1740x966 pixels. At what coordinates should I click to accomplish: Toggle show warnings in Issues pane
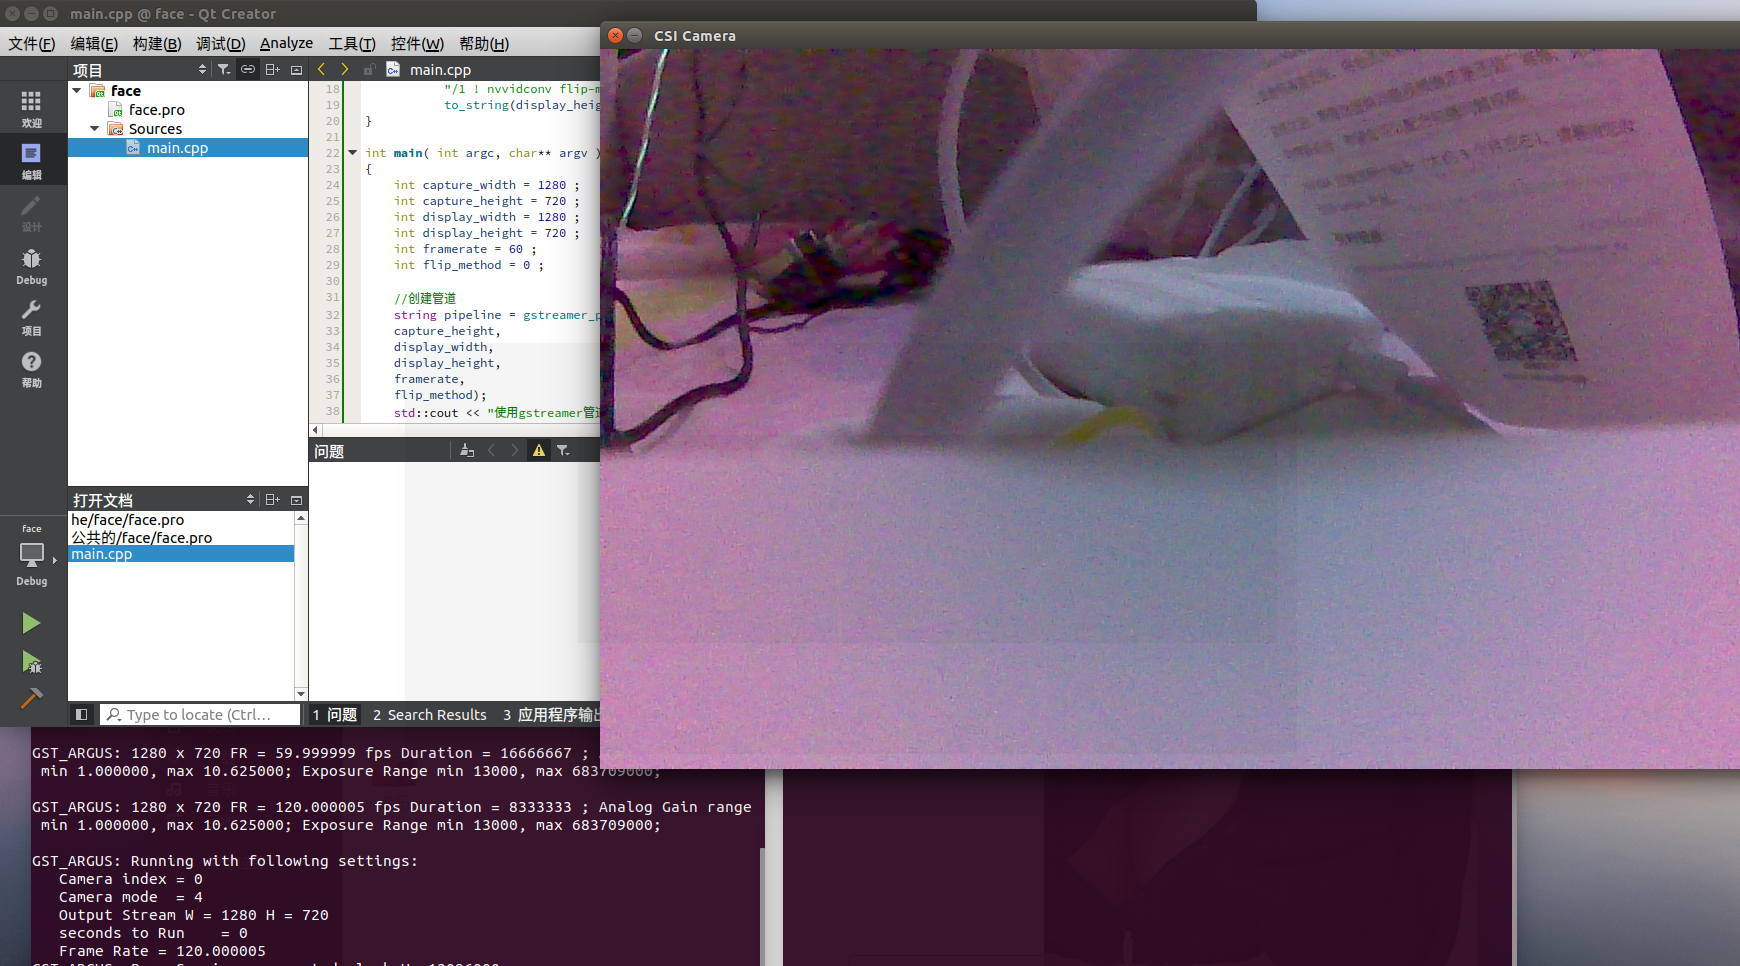coord(539,451)
